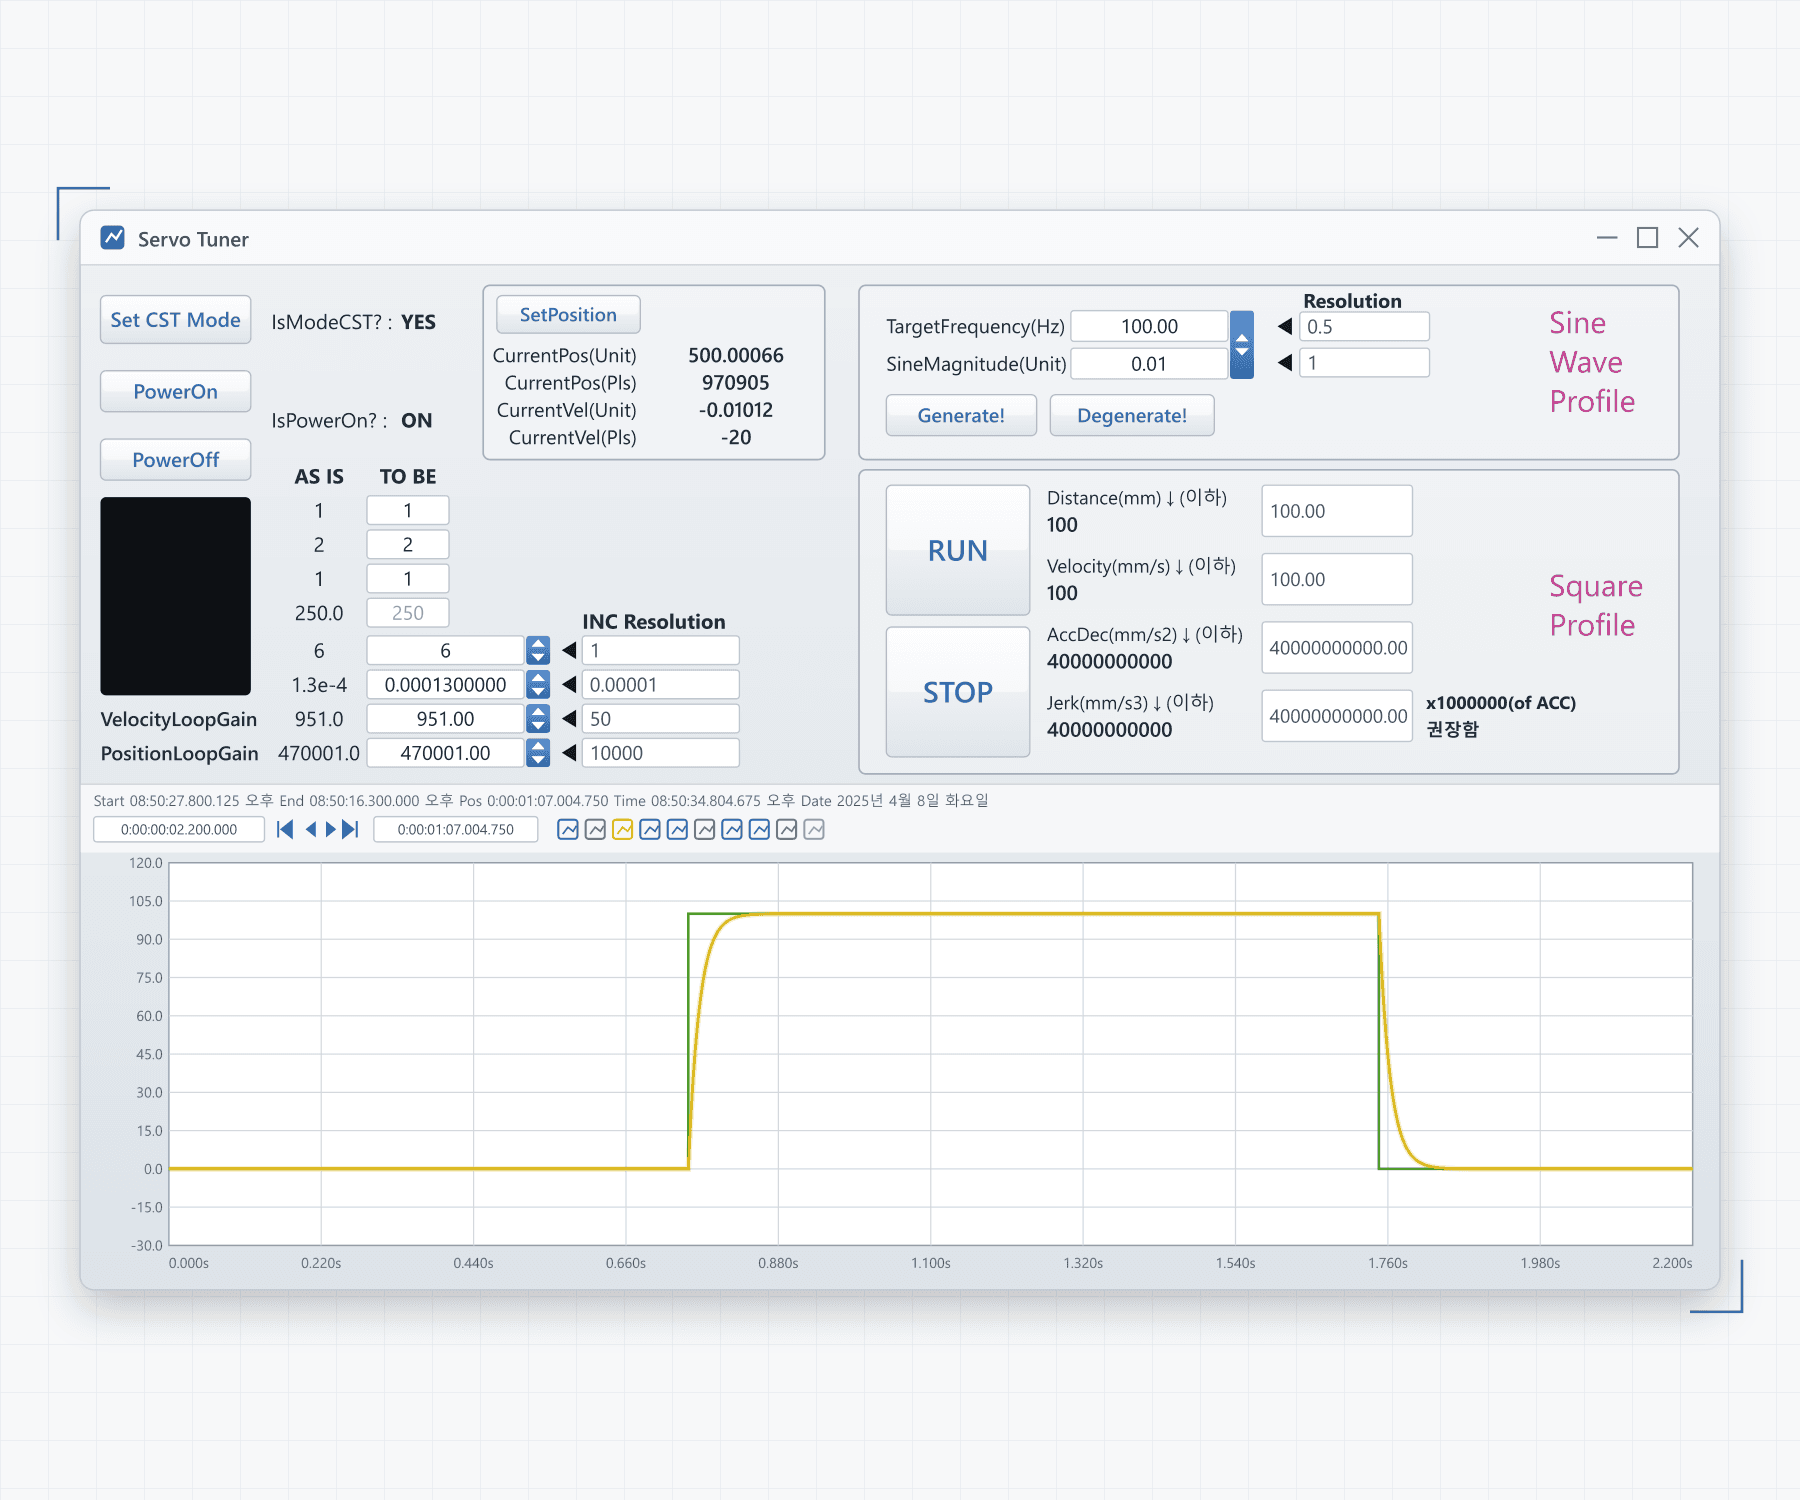Turn servo off with PowerOff
Image resolution: width=1800 pixels, height=1500 pixels.
[175, 459]
